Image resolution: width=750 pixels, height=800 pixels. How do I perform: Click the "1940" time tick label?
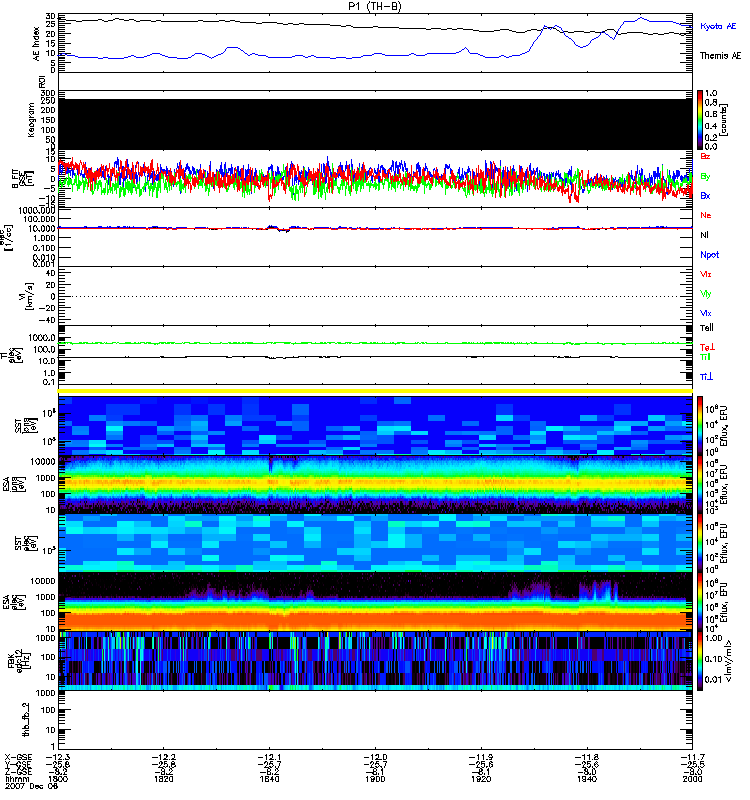(x=587, y=779)
